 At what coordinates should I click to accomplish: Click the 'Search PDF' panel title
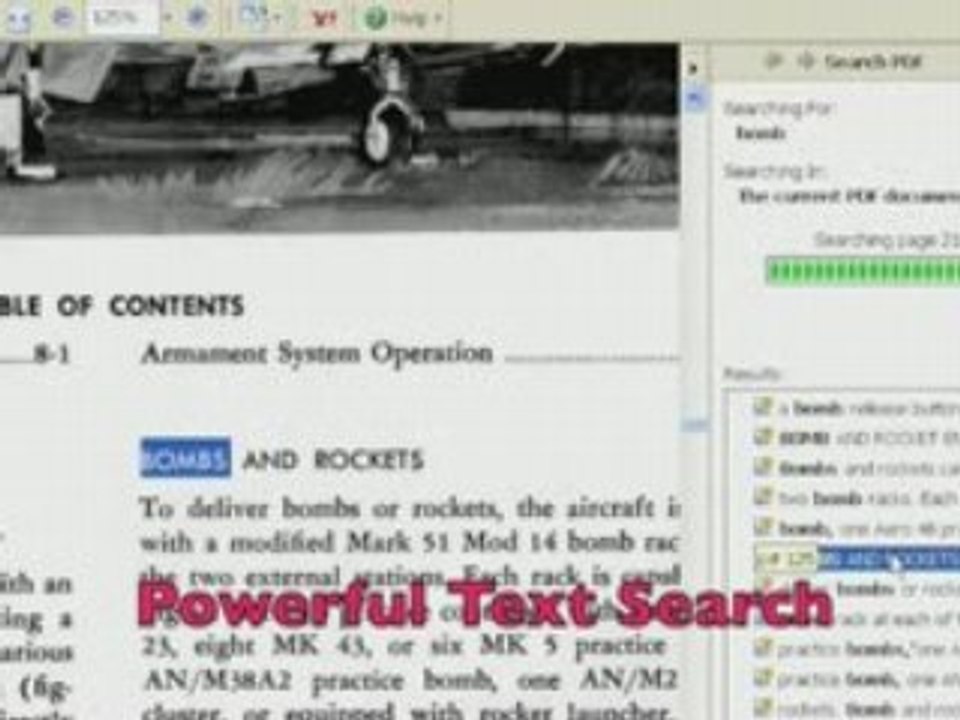point(873,61)
